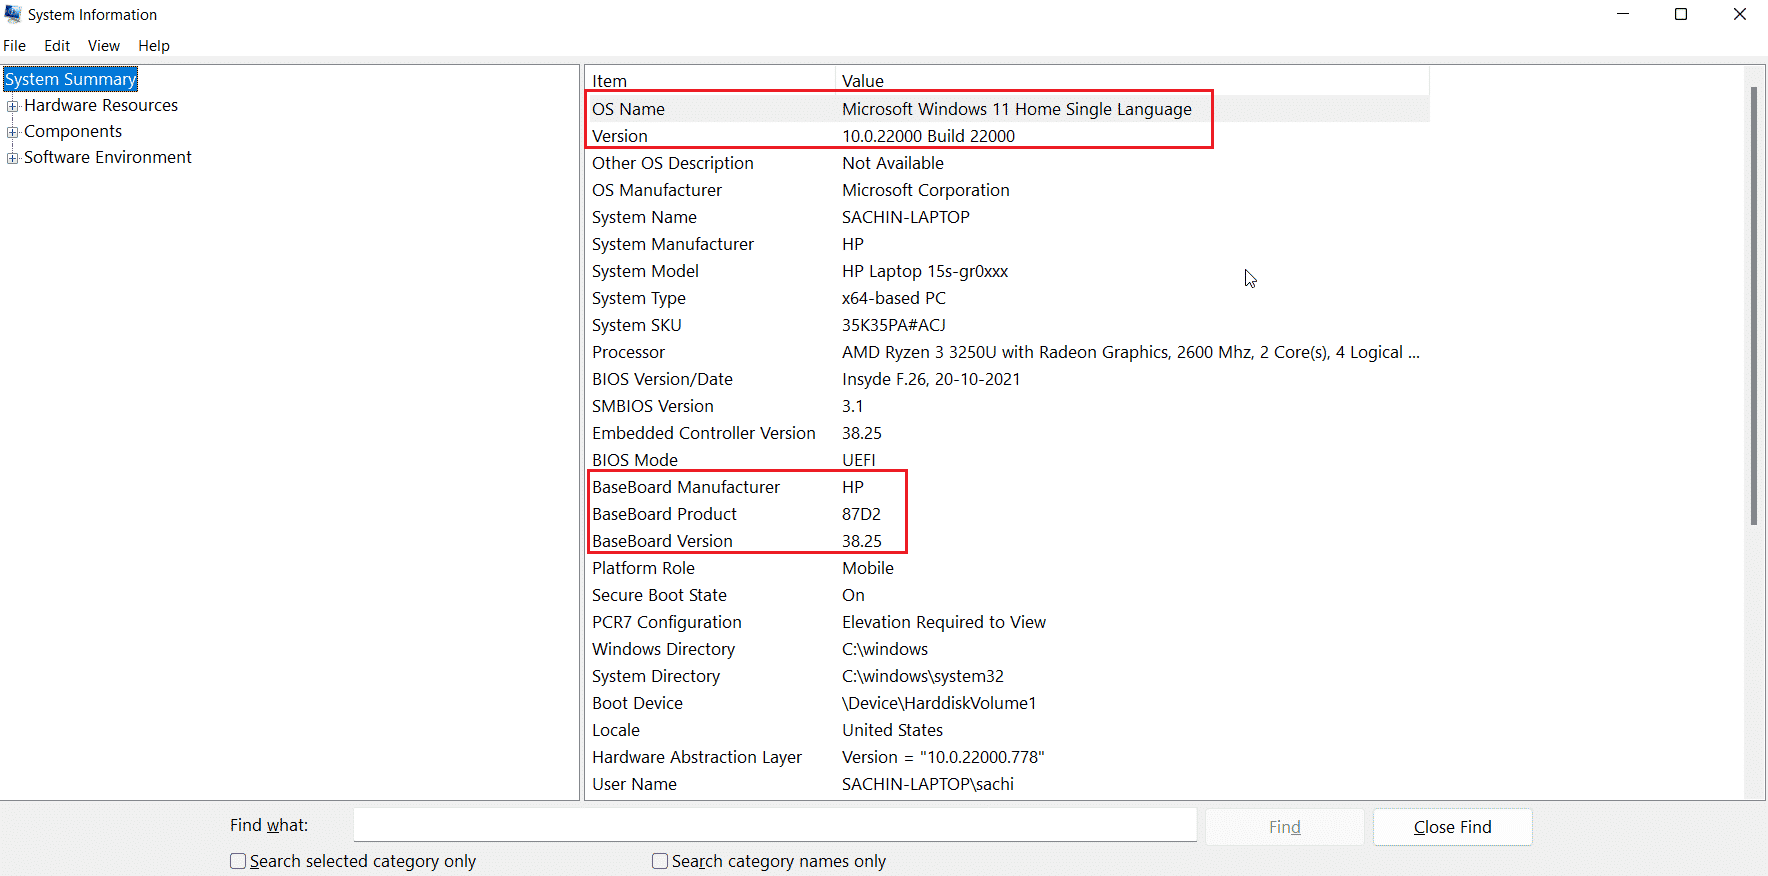
Task: Select the System Model row
Action: 1007,271
